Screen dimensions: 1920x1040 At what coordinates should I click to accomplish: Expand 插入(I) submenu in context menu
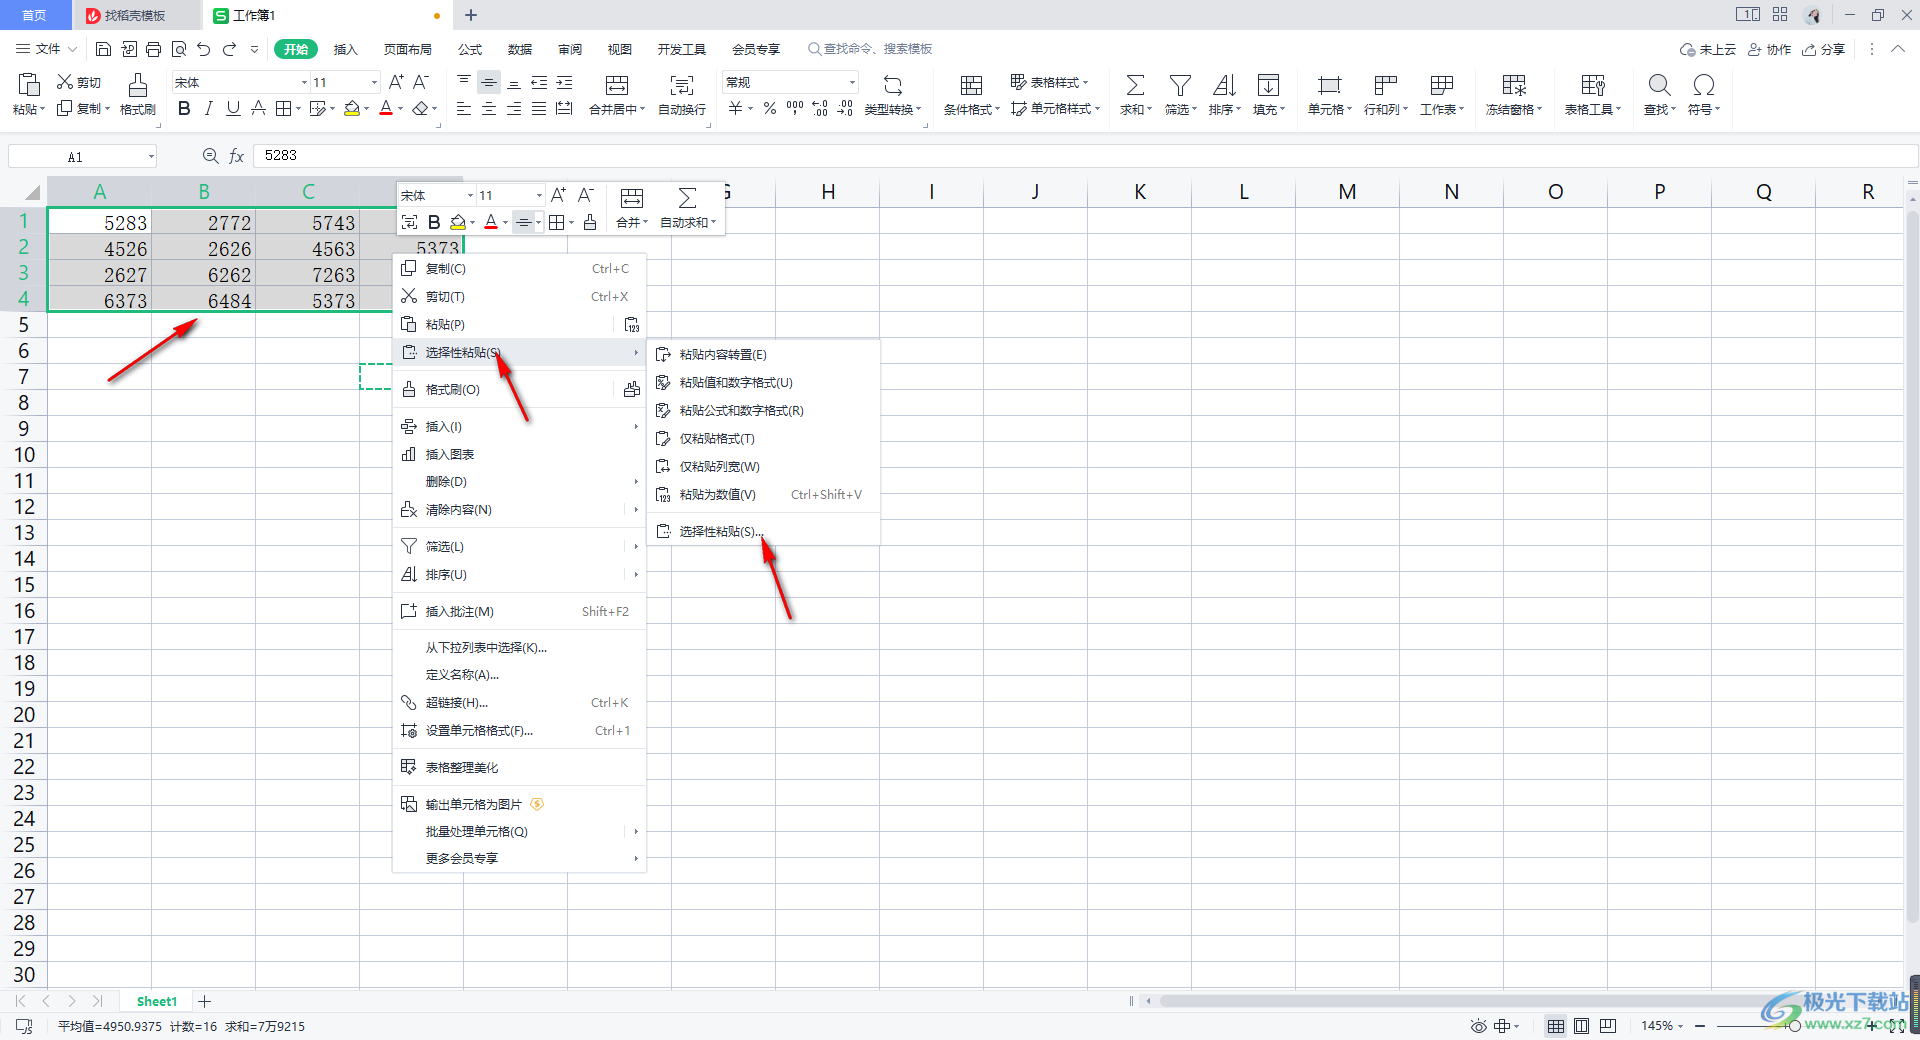(519, 427)
